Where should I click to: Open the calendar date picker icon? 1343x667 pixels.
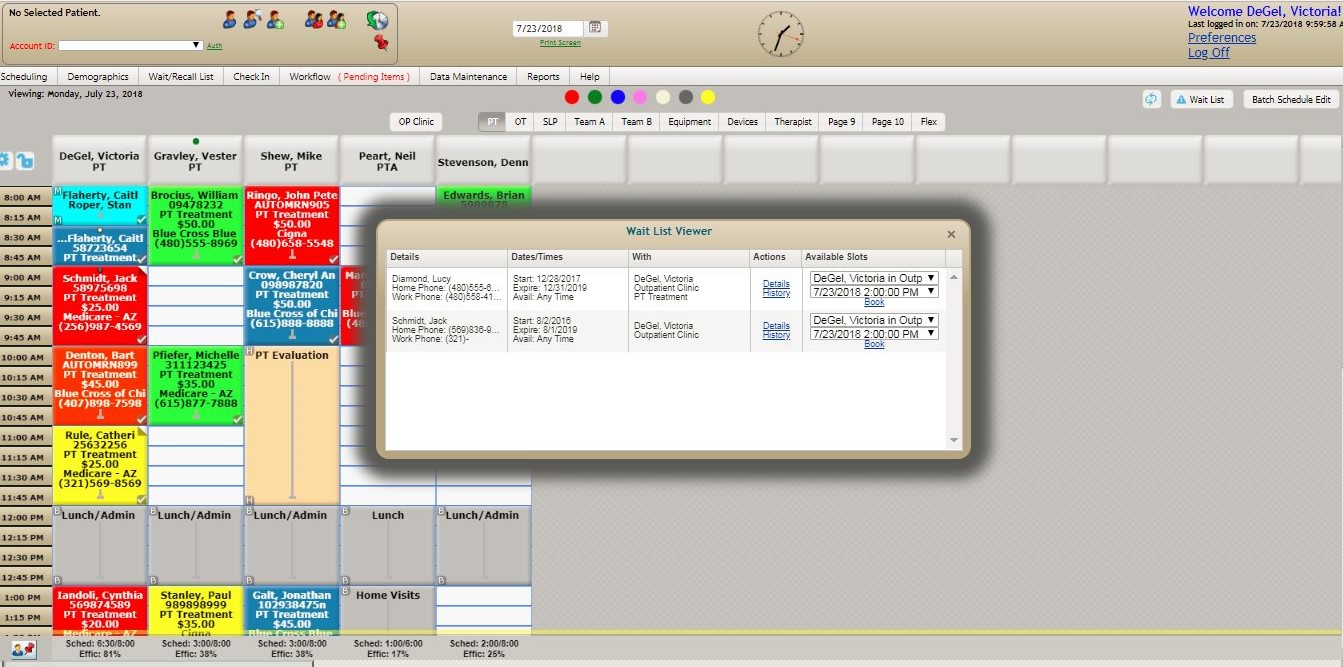click(594, 27)
